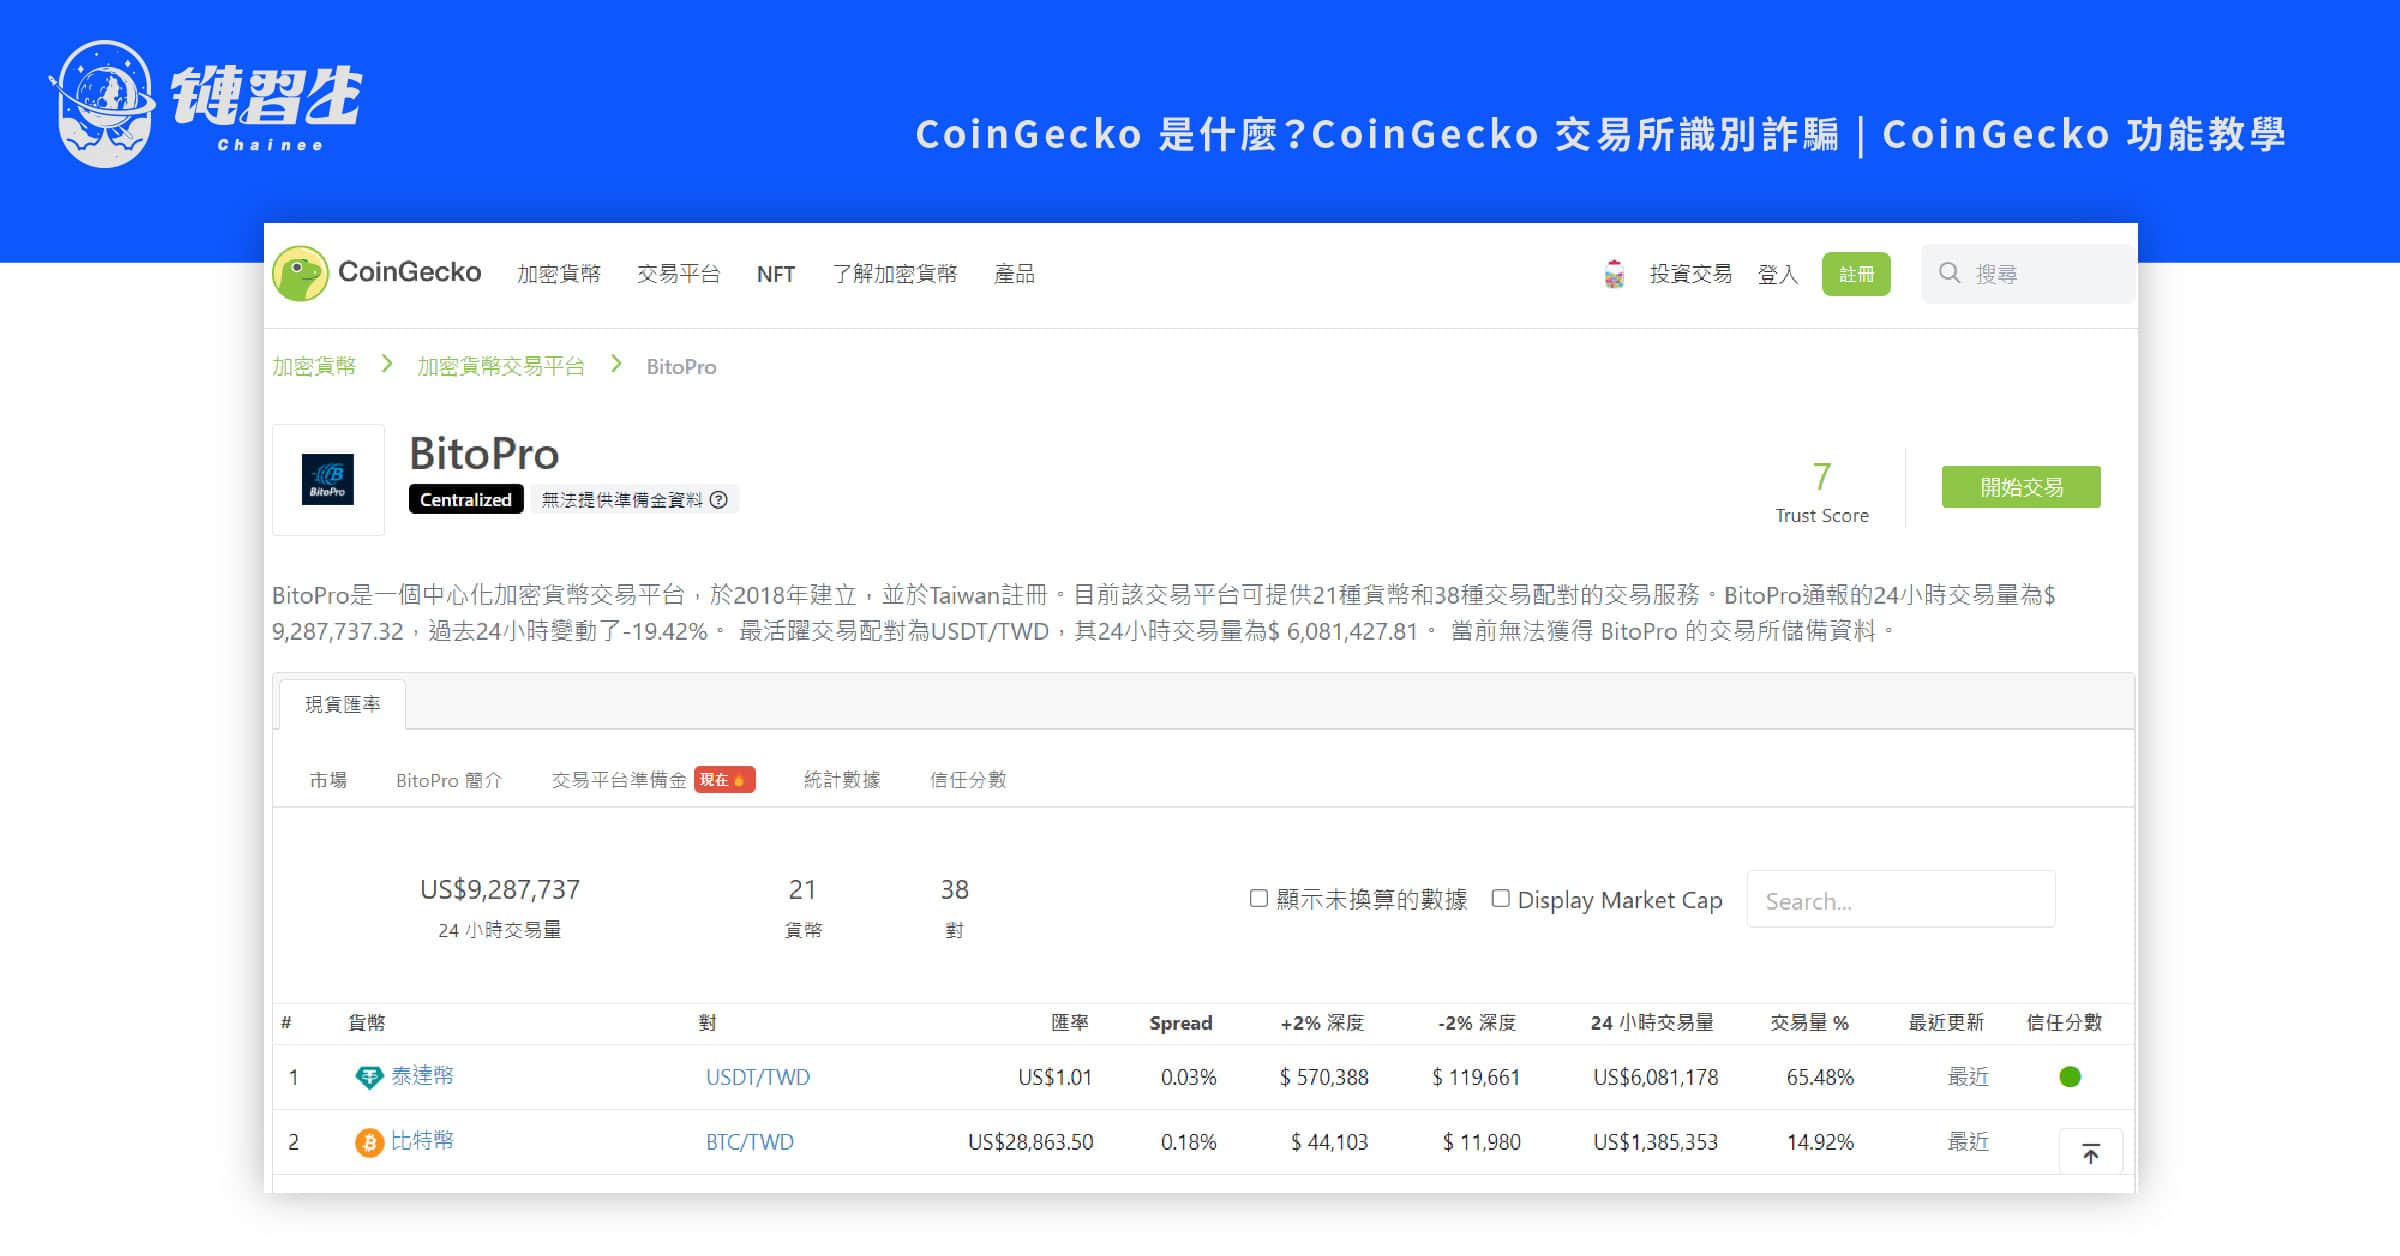Click the 0.18% spread cell
This screenshot has height=1256, width=2400.
point(1188,1142)
